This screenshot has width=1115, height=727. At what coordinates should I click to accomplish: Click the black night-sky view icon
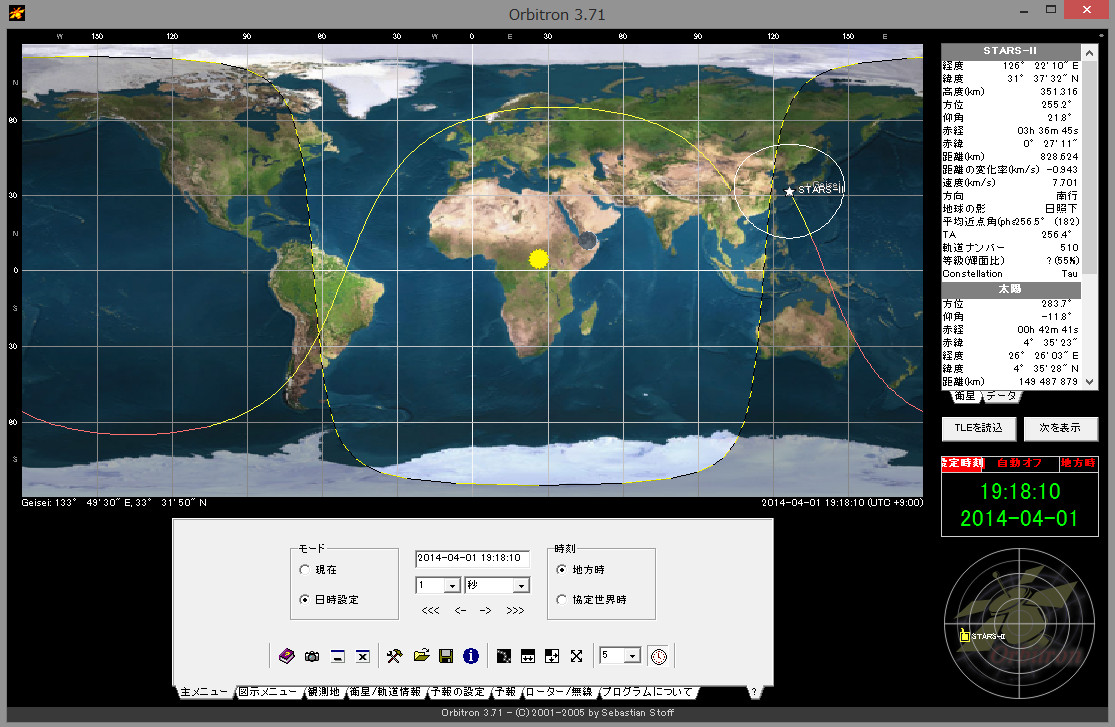click(503, 656)
